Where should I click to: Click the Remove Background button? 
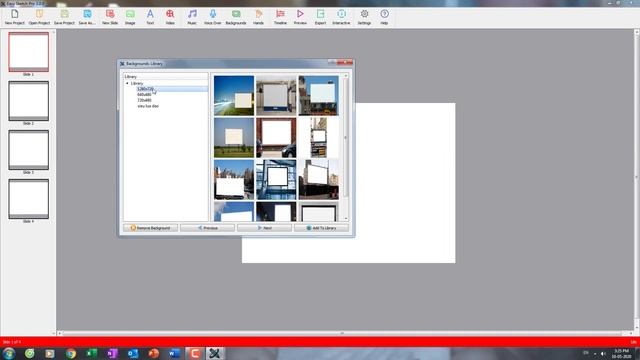(x=150, y=228)
